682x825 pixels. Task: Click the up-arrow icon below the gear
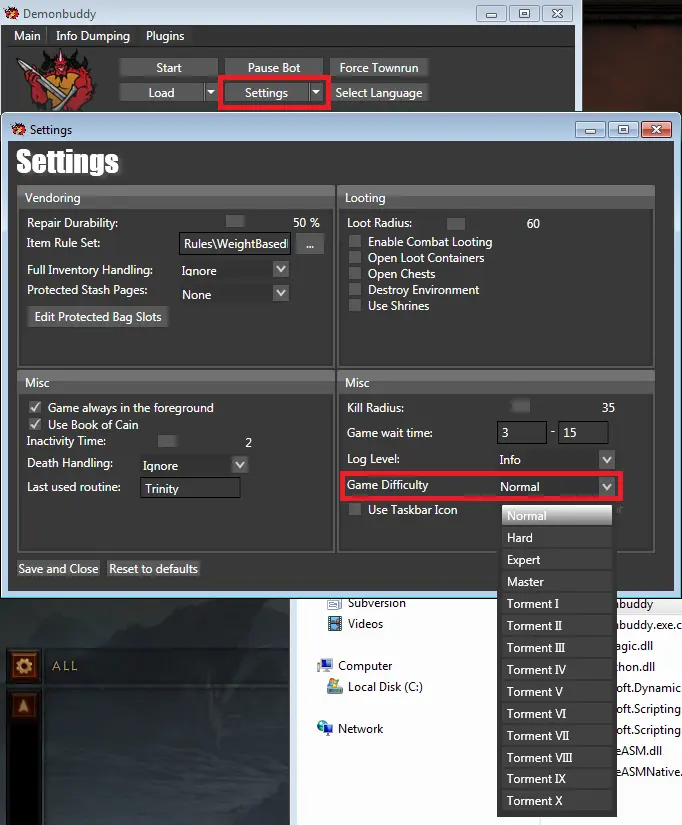coord(24,706)
